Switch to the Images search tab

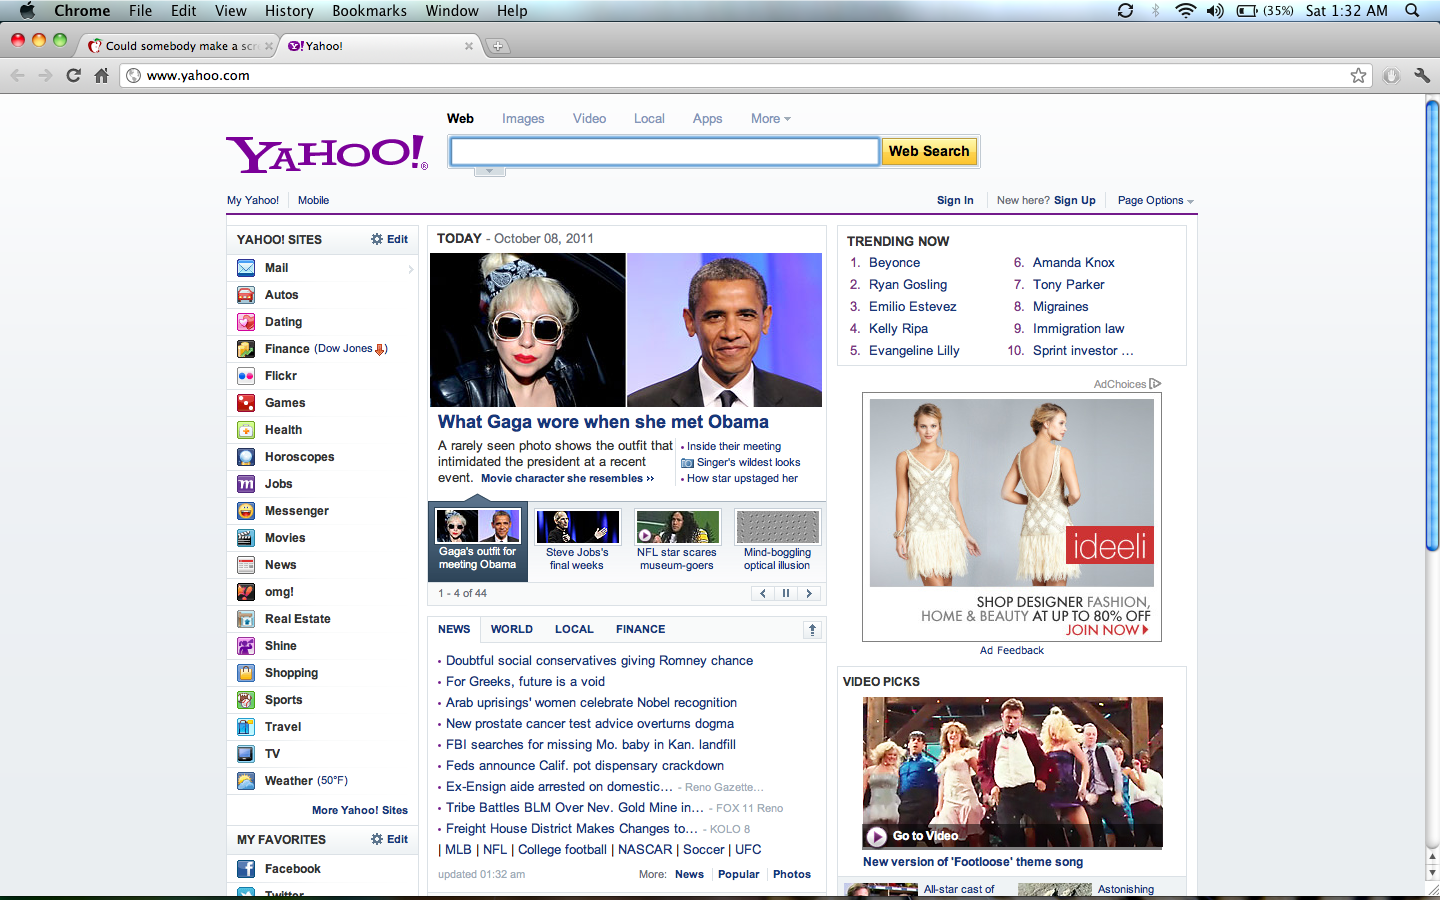click(x=523, y=119)
